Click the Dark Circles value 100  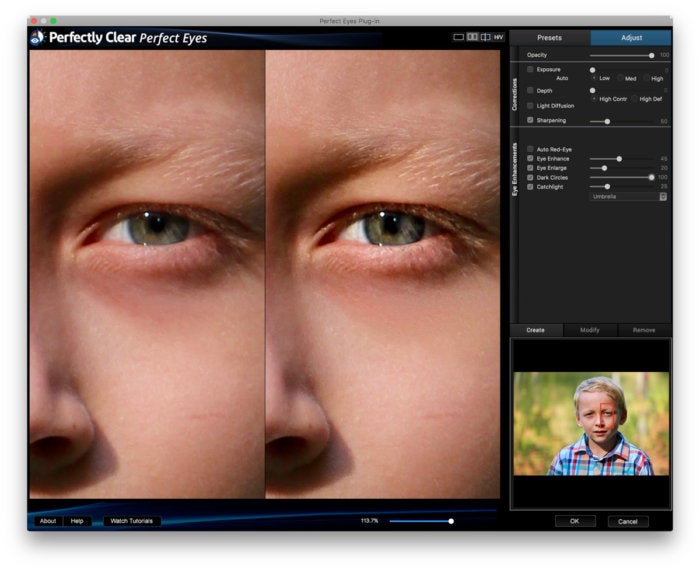pos(662,178)
